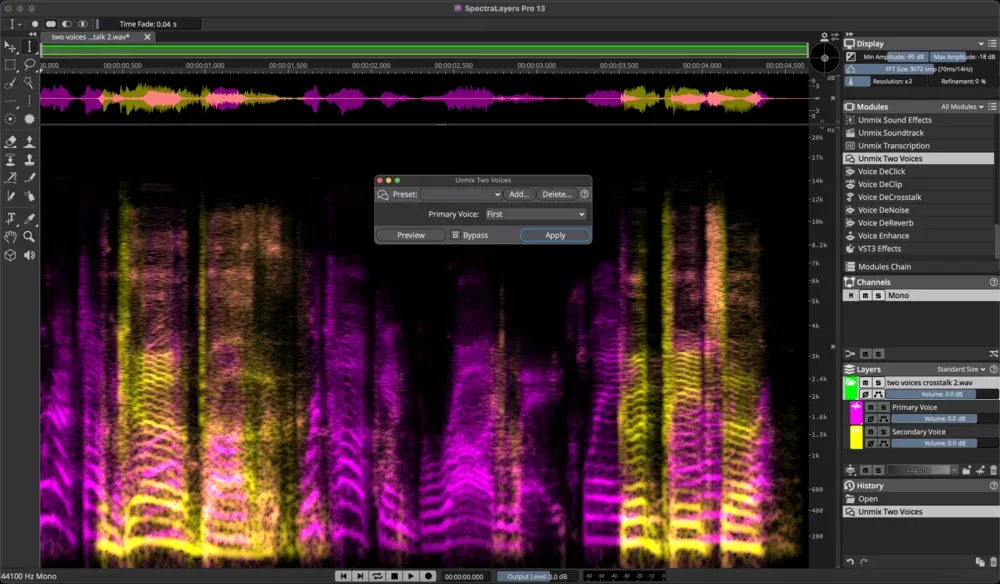Open the All Modules filter dropdown
The image size is (1000, 584).
(x=962, y=106)
